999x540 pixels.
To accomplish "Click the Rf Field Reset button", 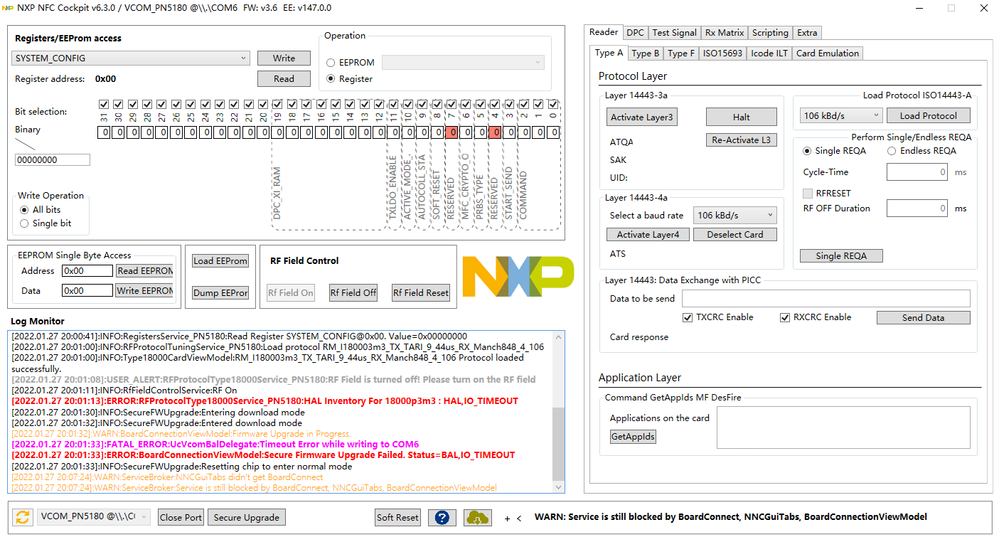I will pyautogui.click(x=420, y=293).
